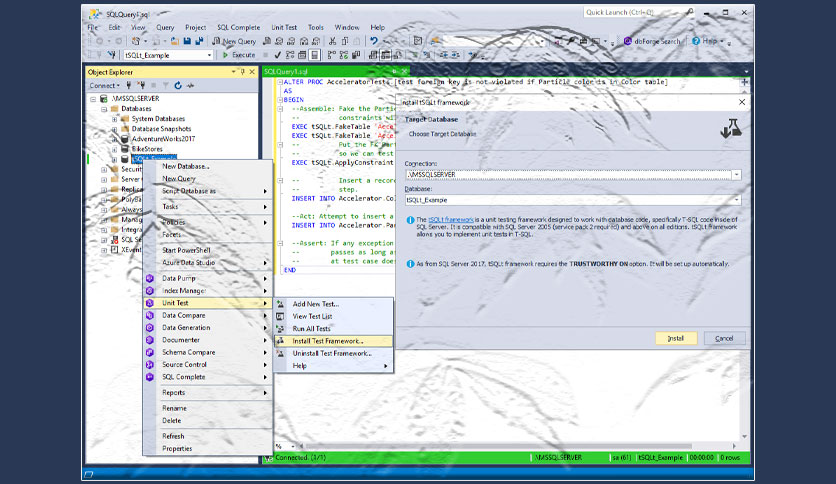Expand the Database Snapshots tree node
Image resolution: width=836 pixels, height=484 pixels.
(114, 129)
